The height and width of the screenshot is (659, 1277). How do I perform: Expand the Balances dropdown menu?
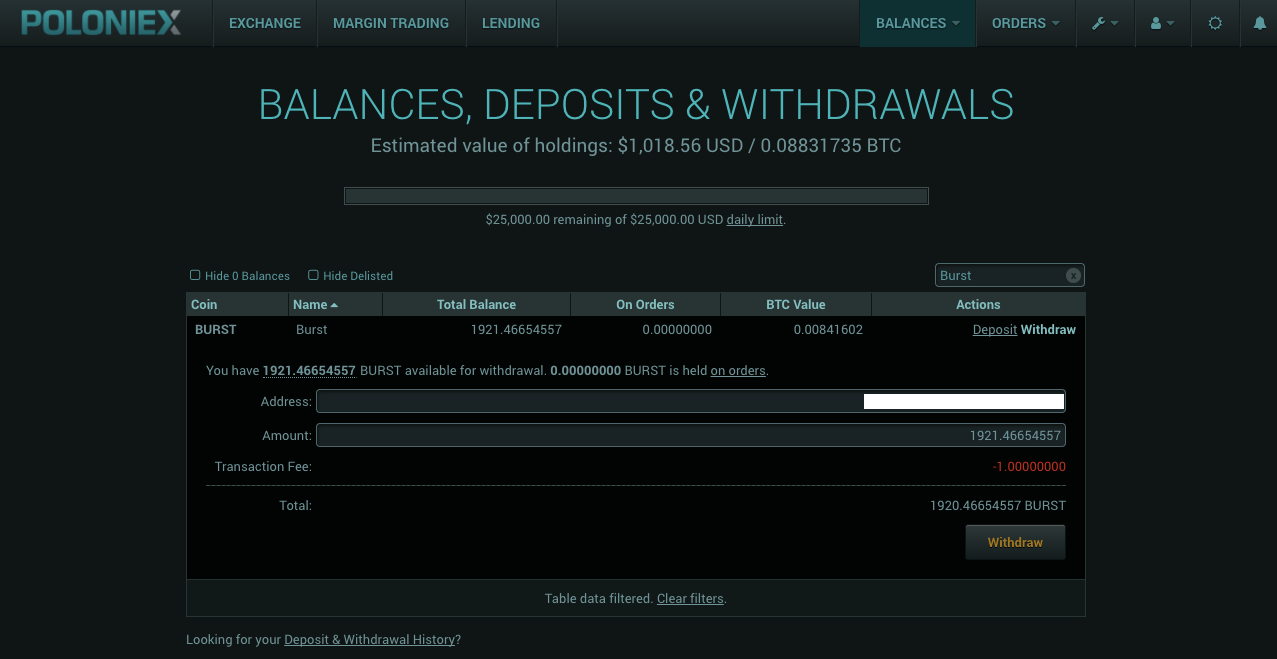917,23
